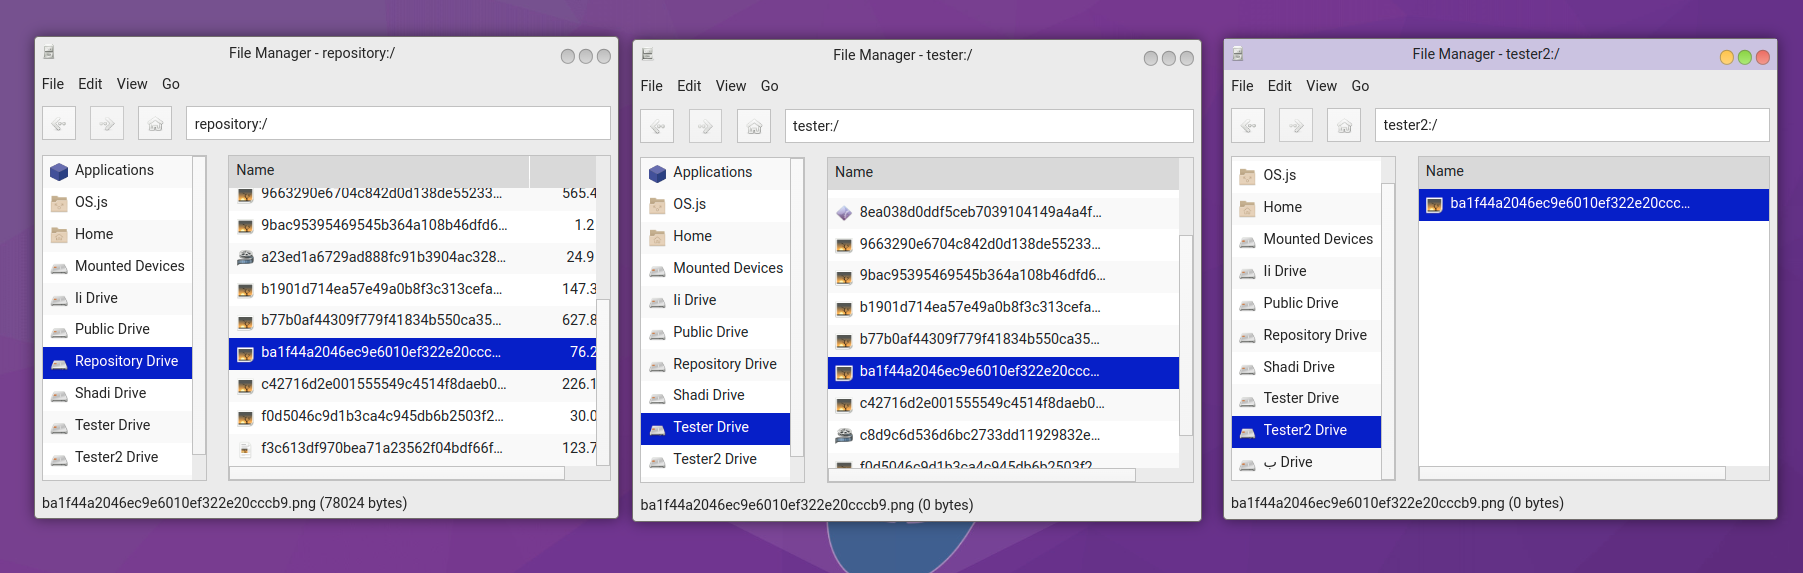
Task: Click Back arrow in tester2 window
Action: 1248,125
